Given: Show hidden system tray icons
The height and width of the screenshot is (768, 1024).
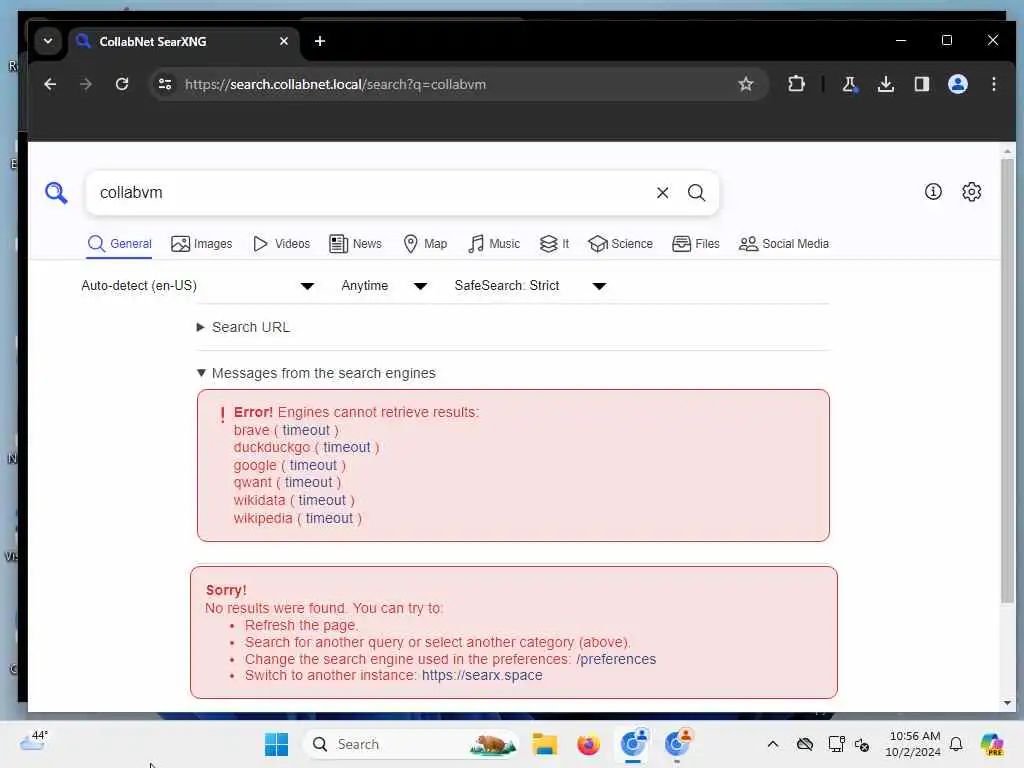Looking at the screenshot, I should [x=773, y=744].
